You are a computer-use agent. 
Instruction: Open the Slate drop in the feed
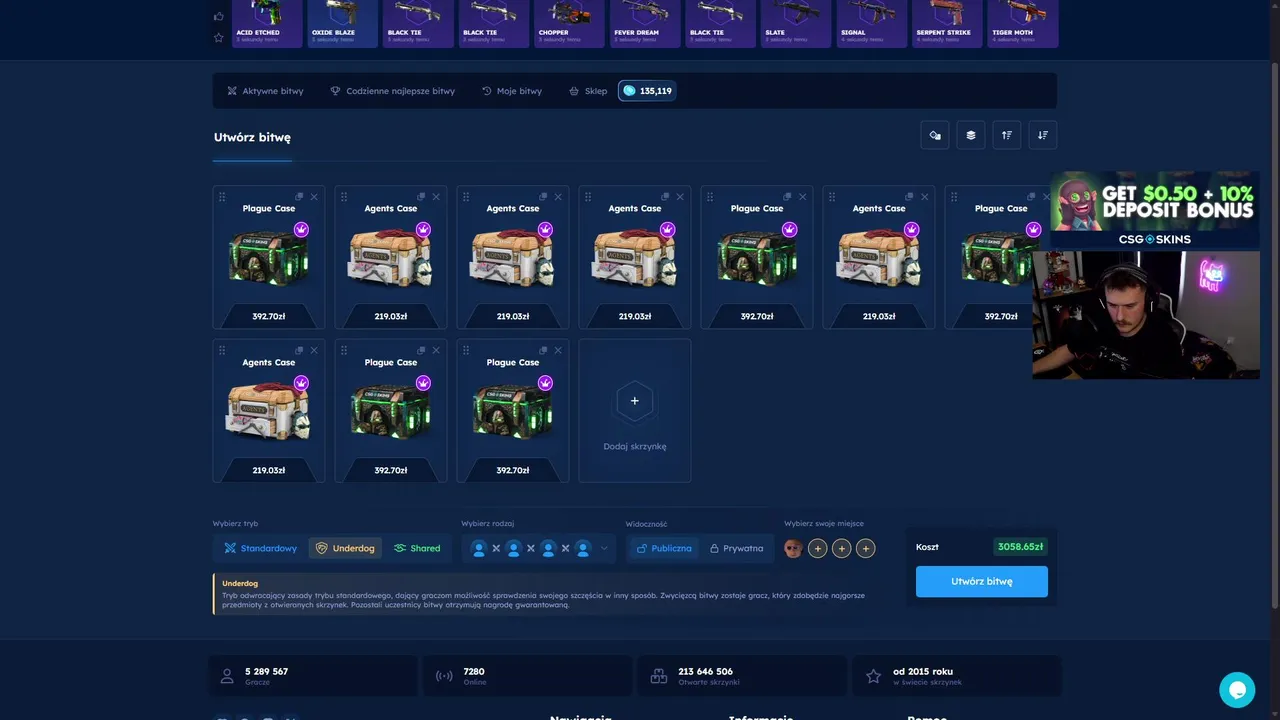coord(796,23)
